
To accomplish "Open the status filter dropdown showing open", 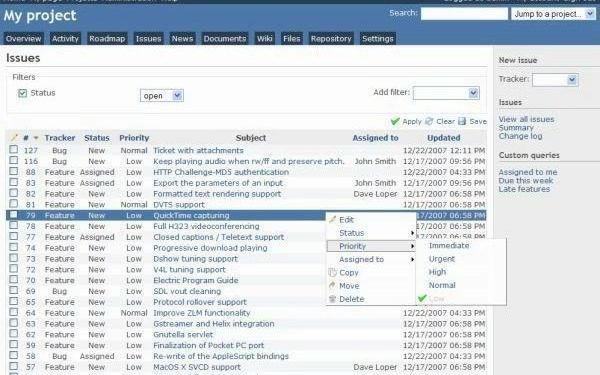I will click(161, 96).
